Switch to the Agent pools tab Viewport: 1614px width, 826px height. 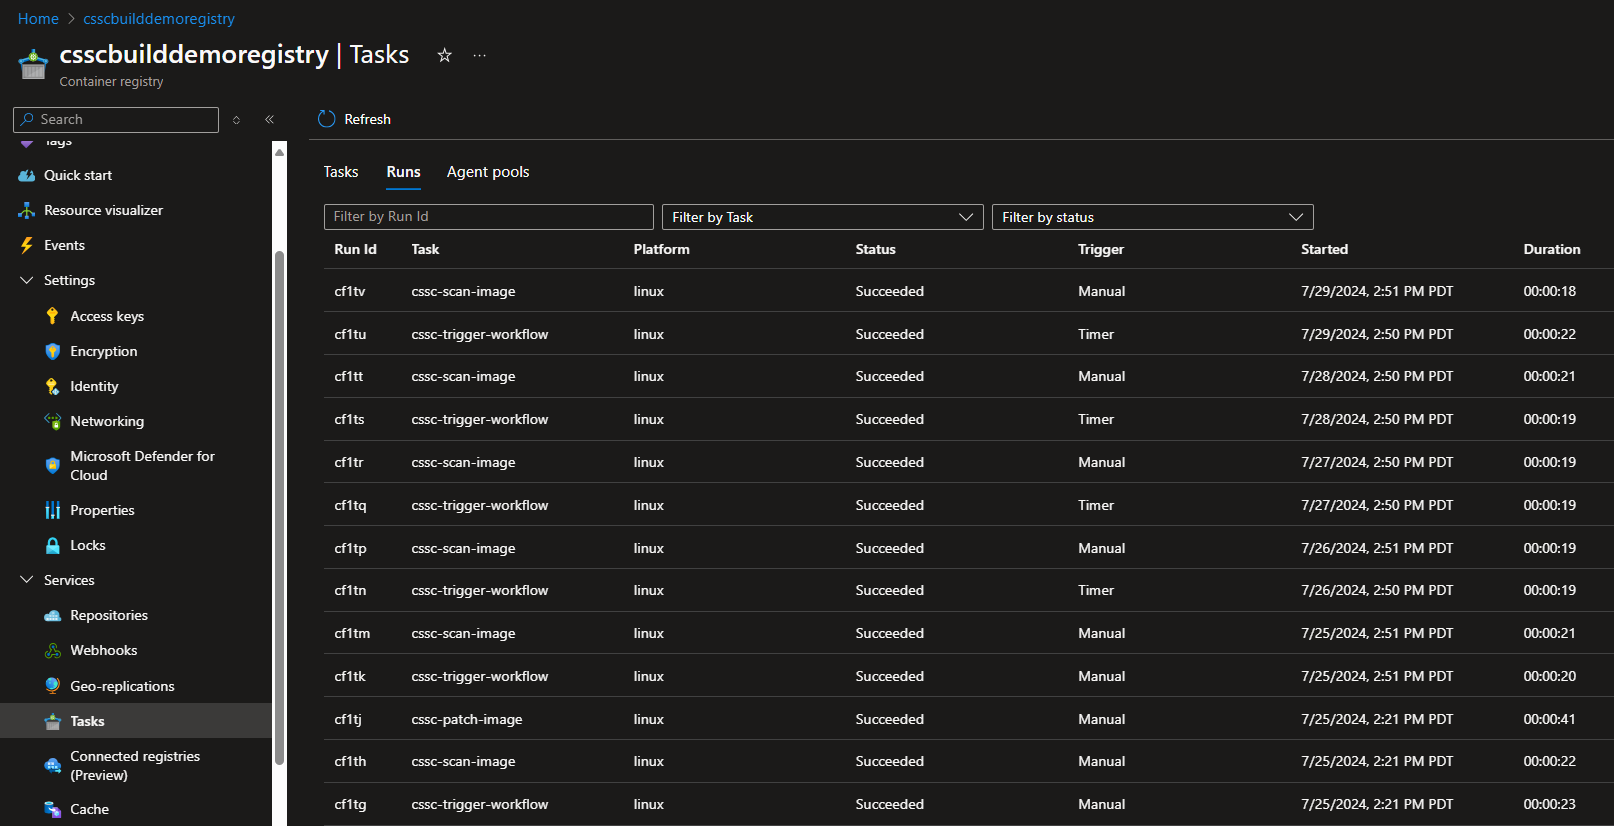click(488, 172)
